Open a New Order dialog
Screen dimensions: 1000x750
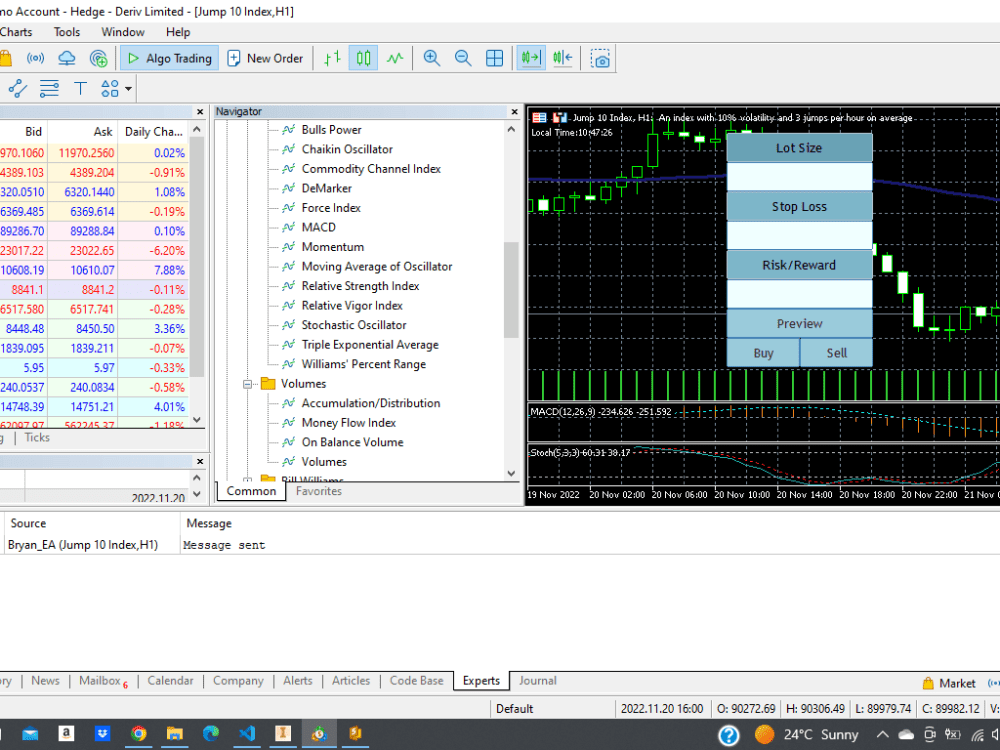(265, 58)
